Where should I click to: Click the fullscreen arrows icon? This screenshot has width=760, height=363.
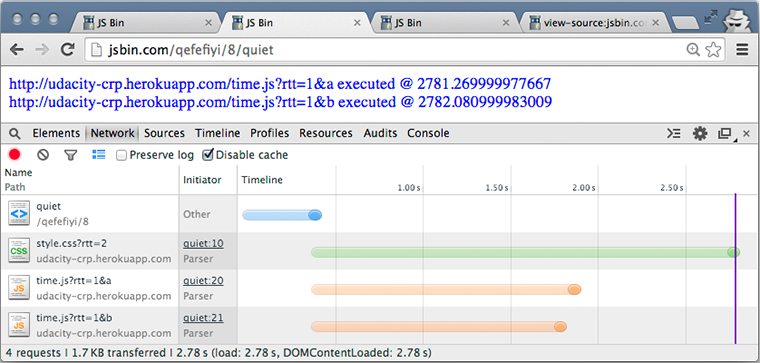click(x=711, y=16)
